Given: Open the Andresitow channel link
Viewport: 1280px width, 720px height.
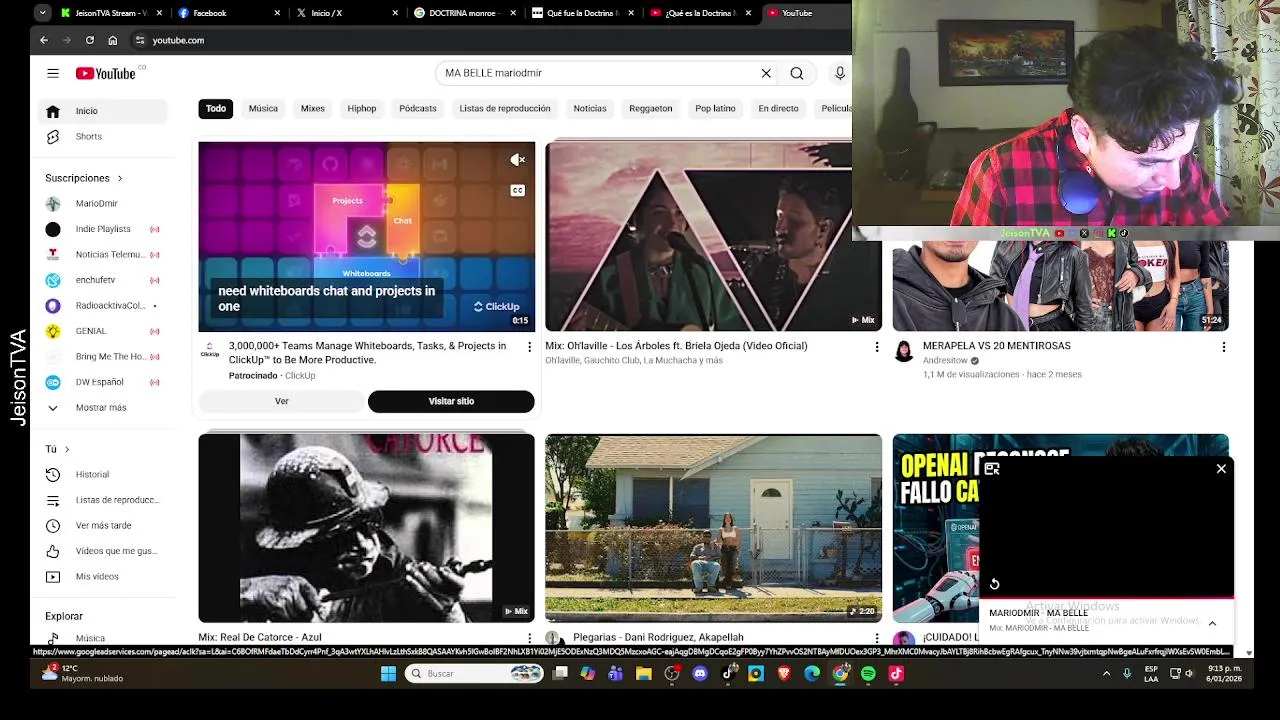Looking at the screenshot, I should [x=945, y=361].
